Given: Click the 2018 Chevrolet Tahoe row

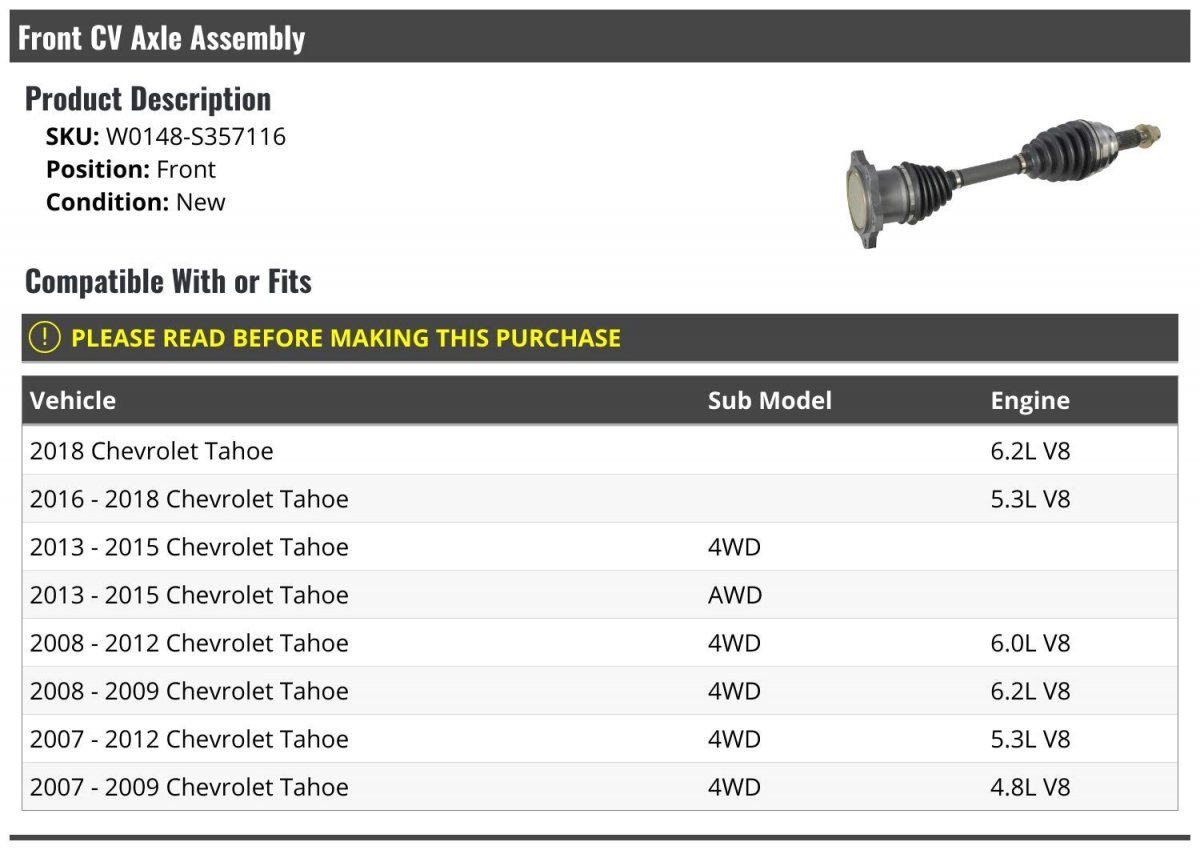Looking at the screenshot, I should (x=600, y=451).
